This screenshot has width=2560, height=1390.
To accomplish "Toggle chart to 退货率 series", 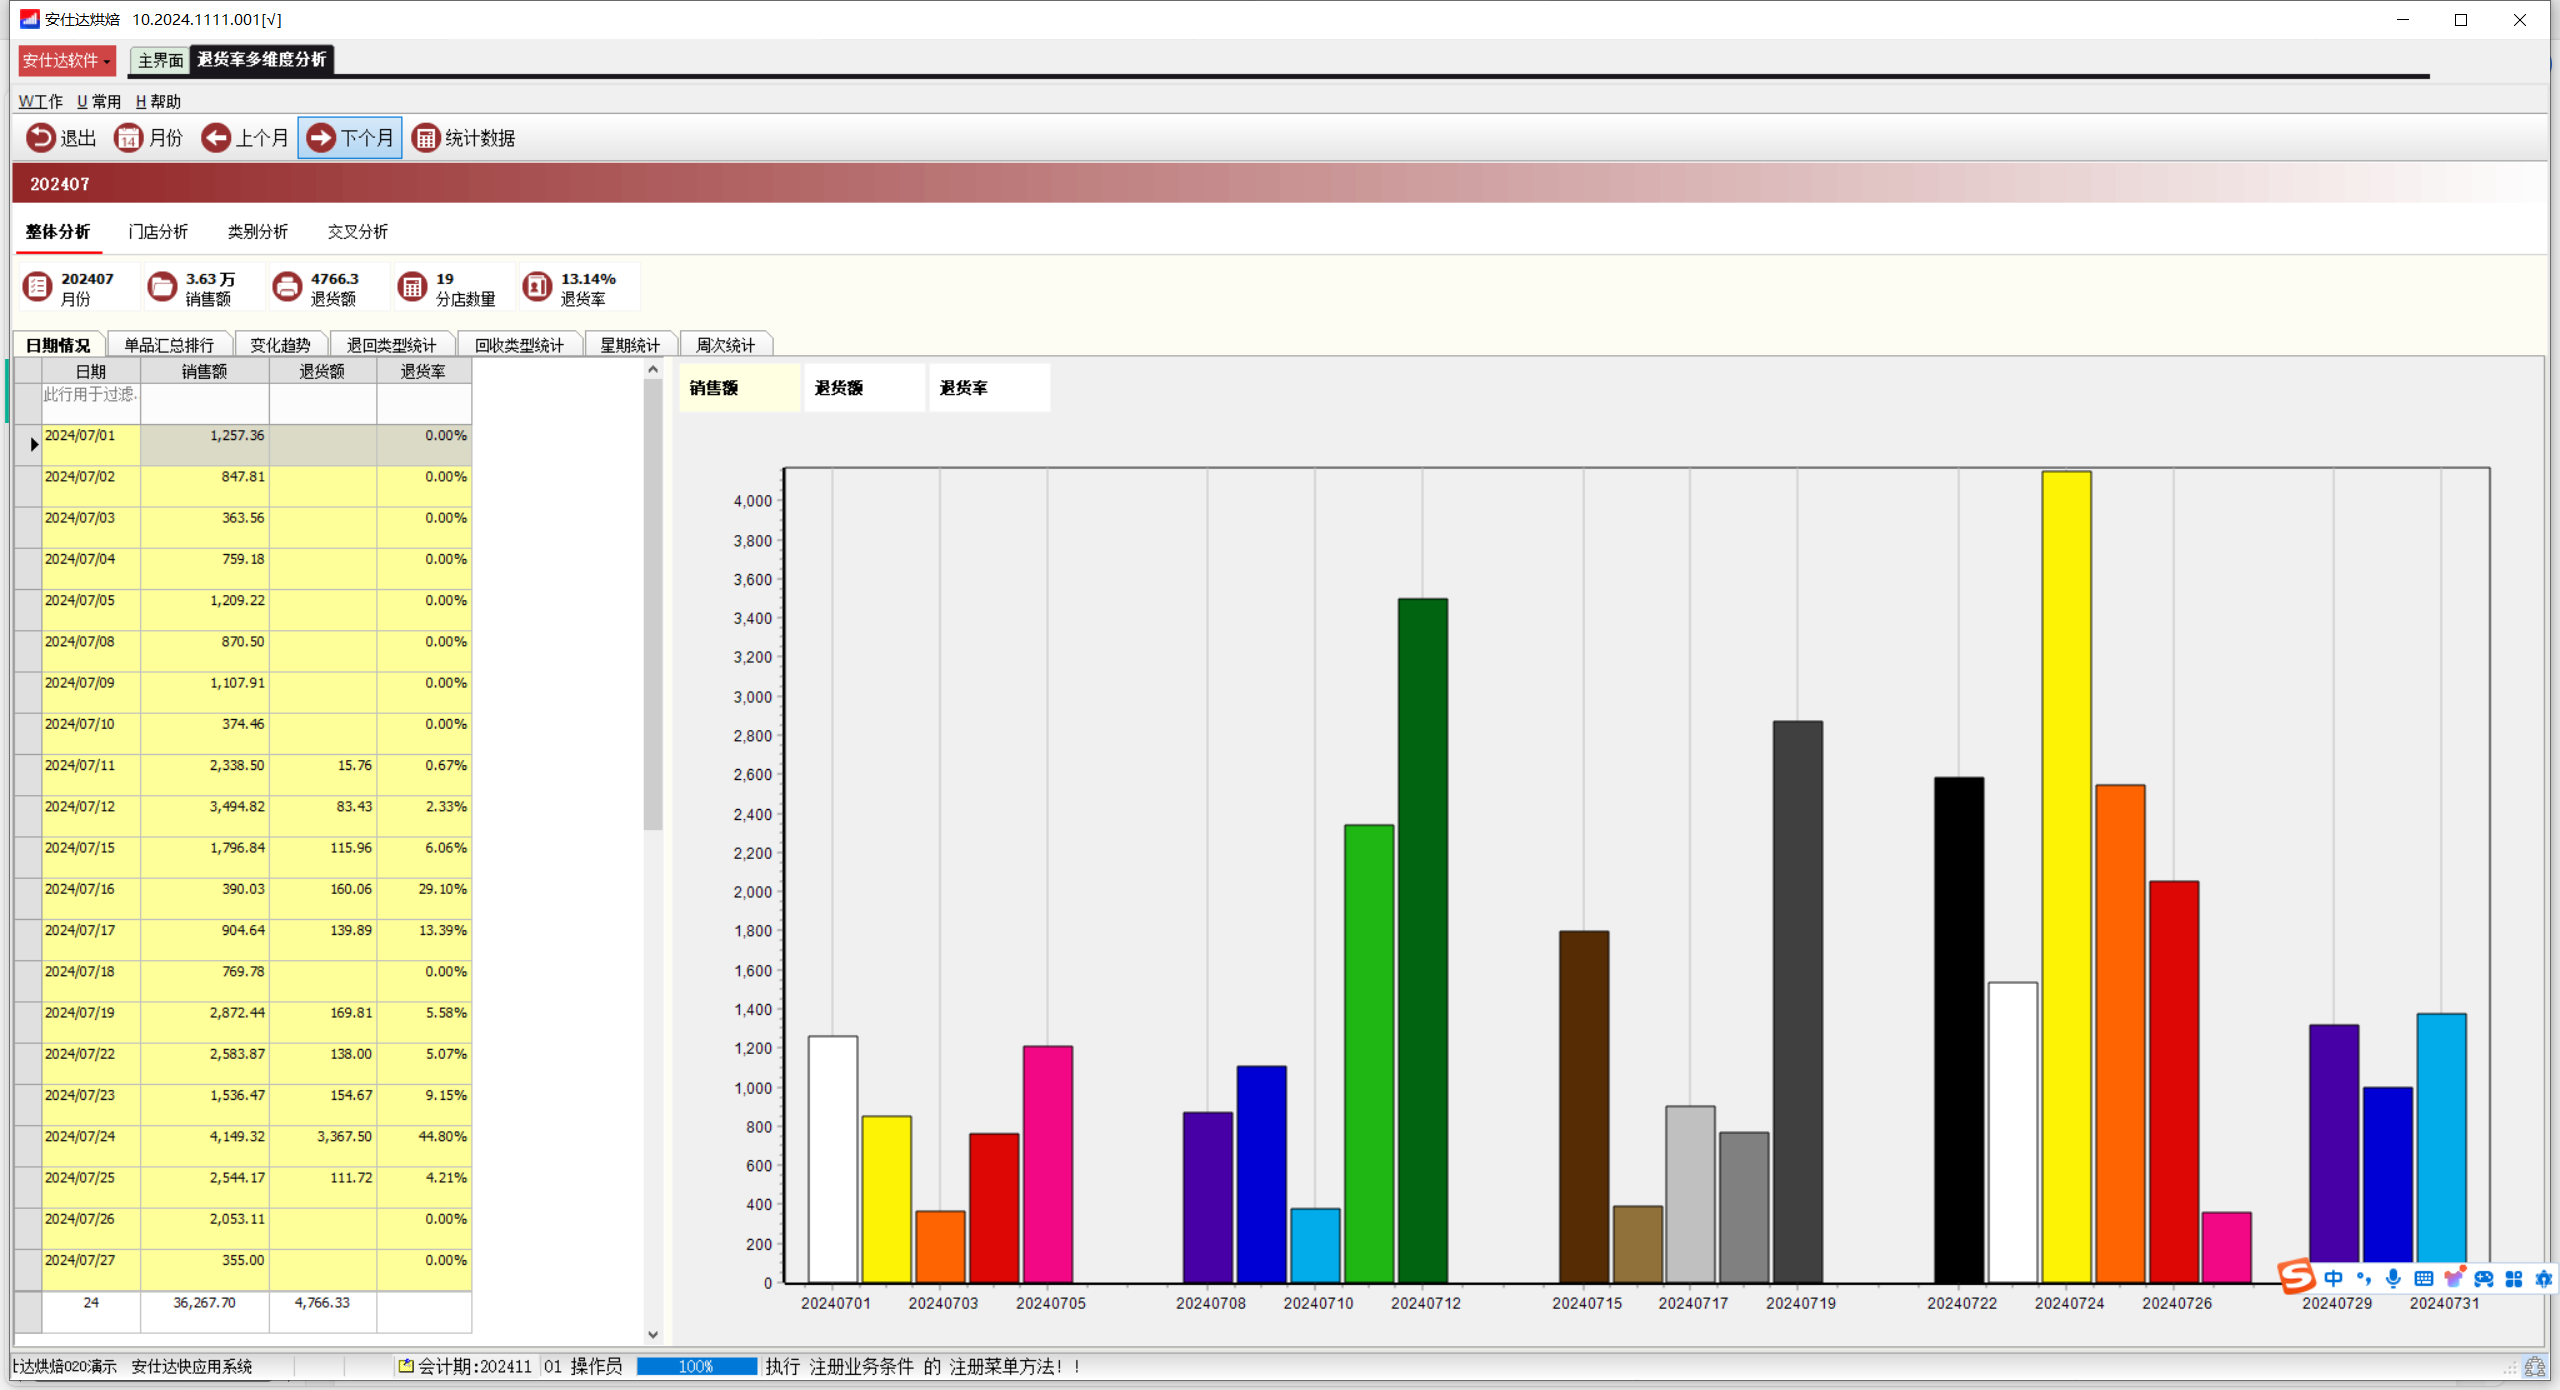I will click(964, 388).
